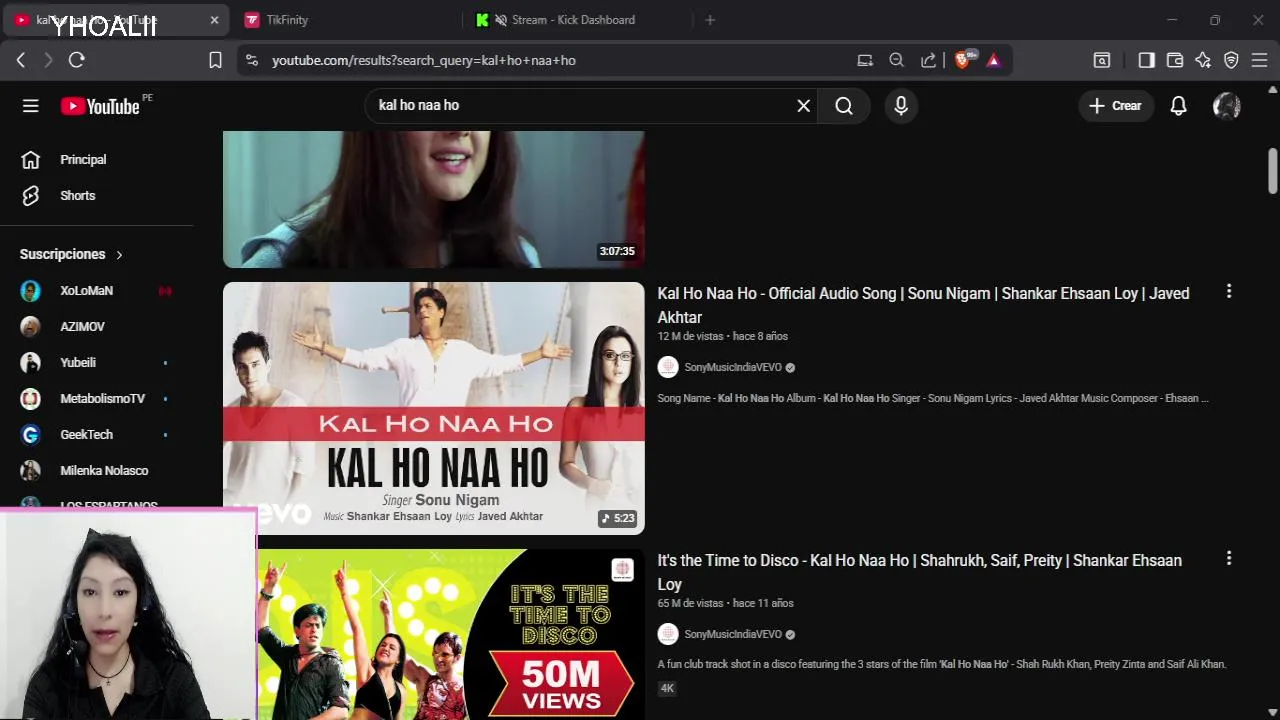
Task: Expand the Suscripciones section
Action: (71, 254)
